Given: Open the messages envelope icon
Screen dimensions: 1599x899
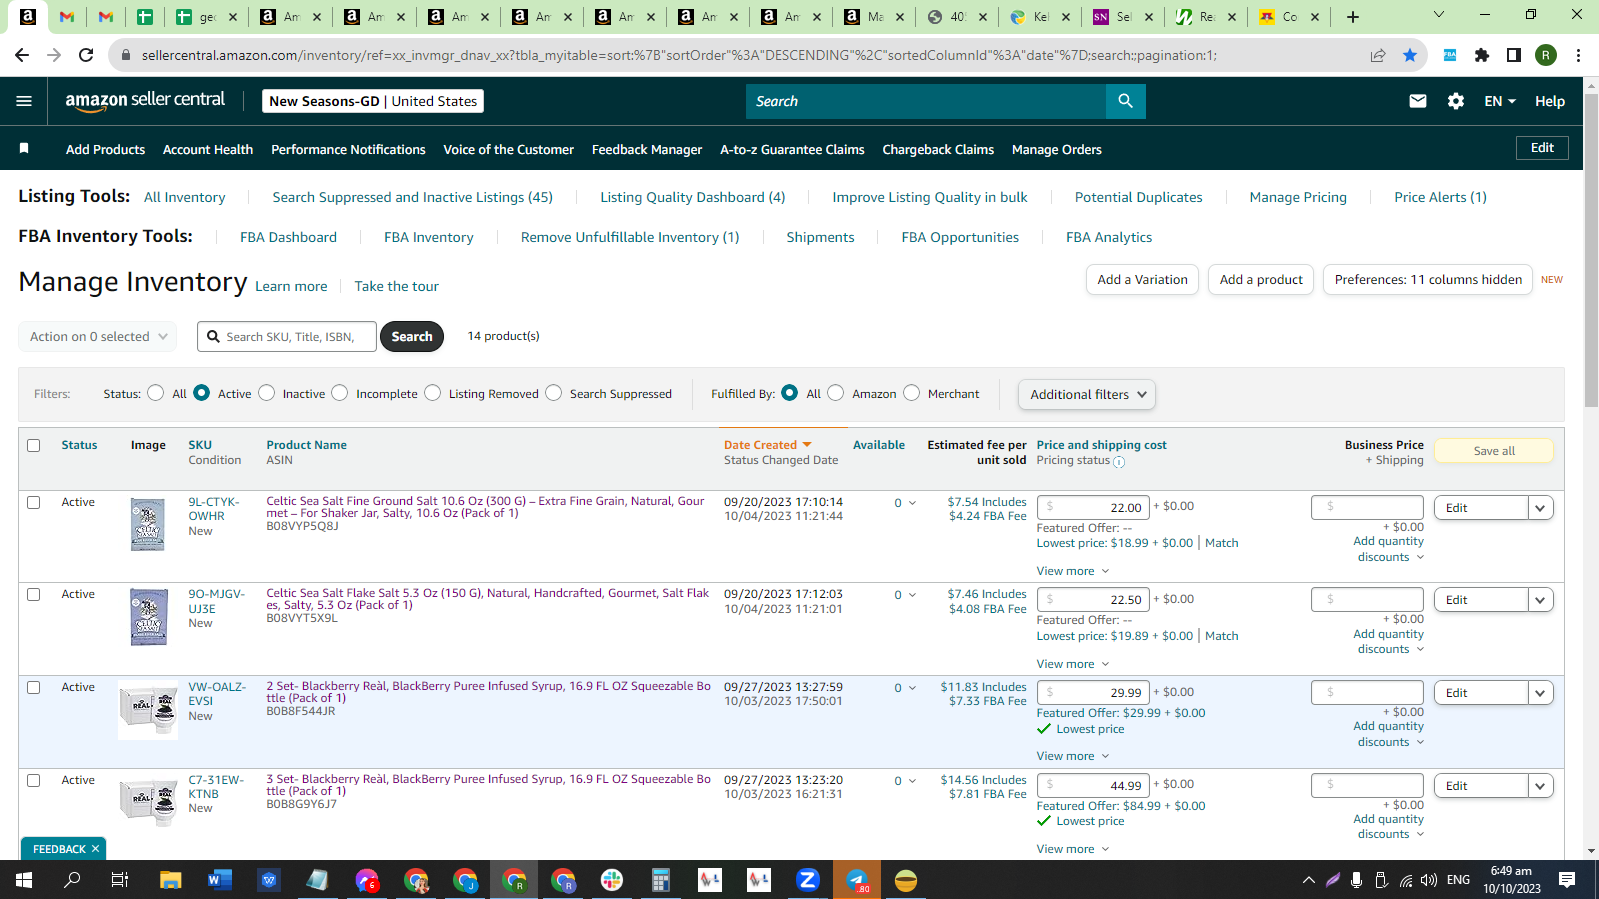Looking at the screenshot, I should point(1417,101).
